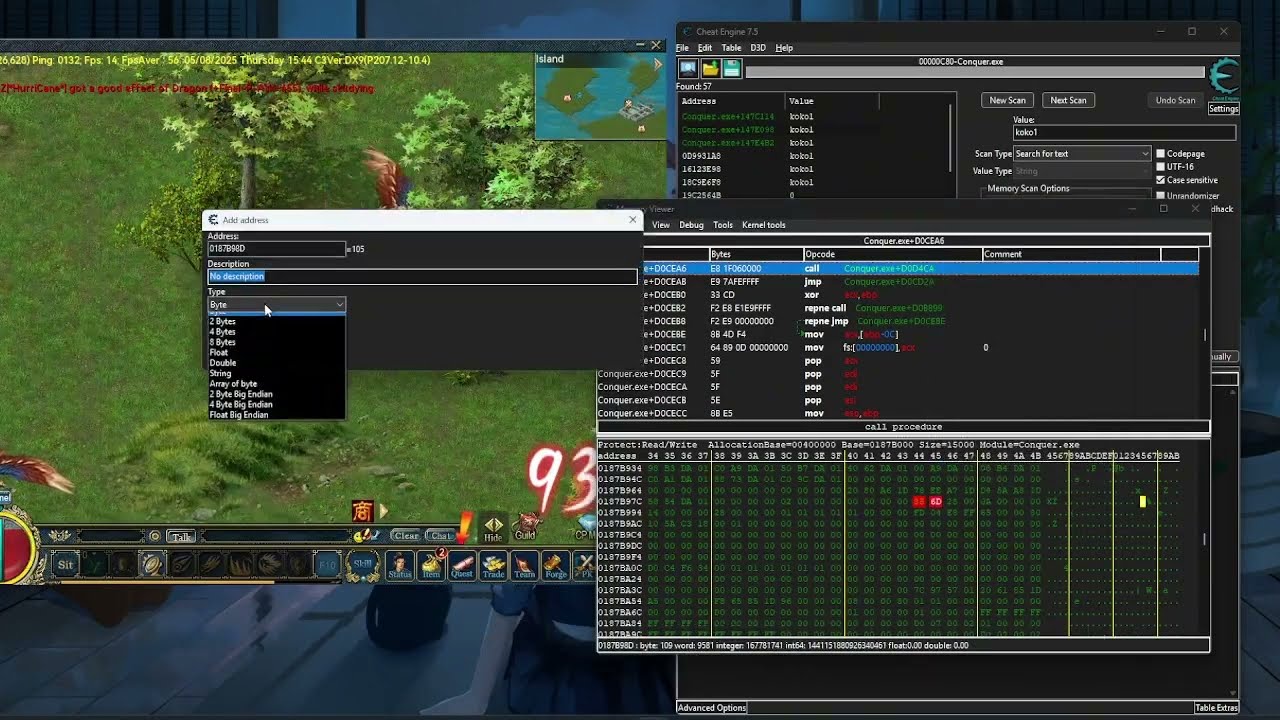Screen dimensions: 1280x720
Task: Open Kernel tools menu in Memory Viewer
Action: click(x=763, y=225)
